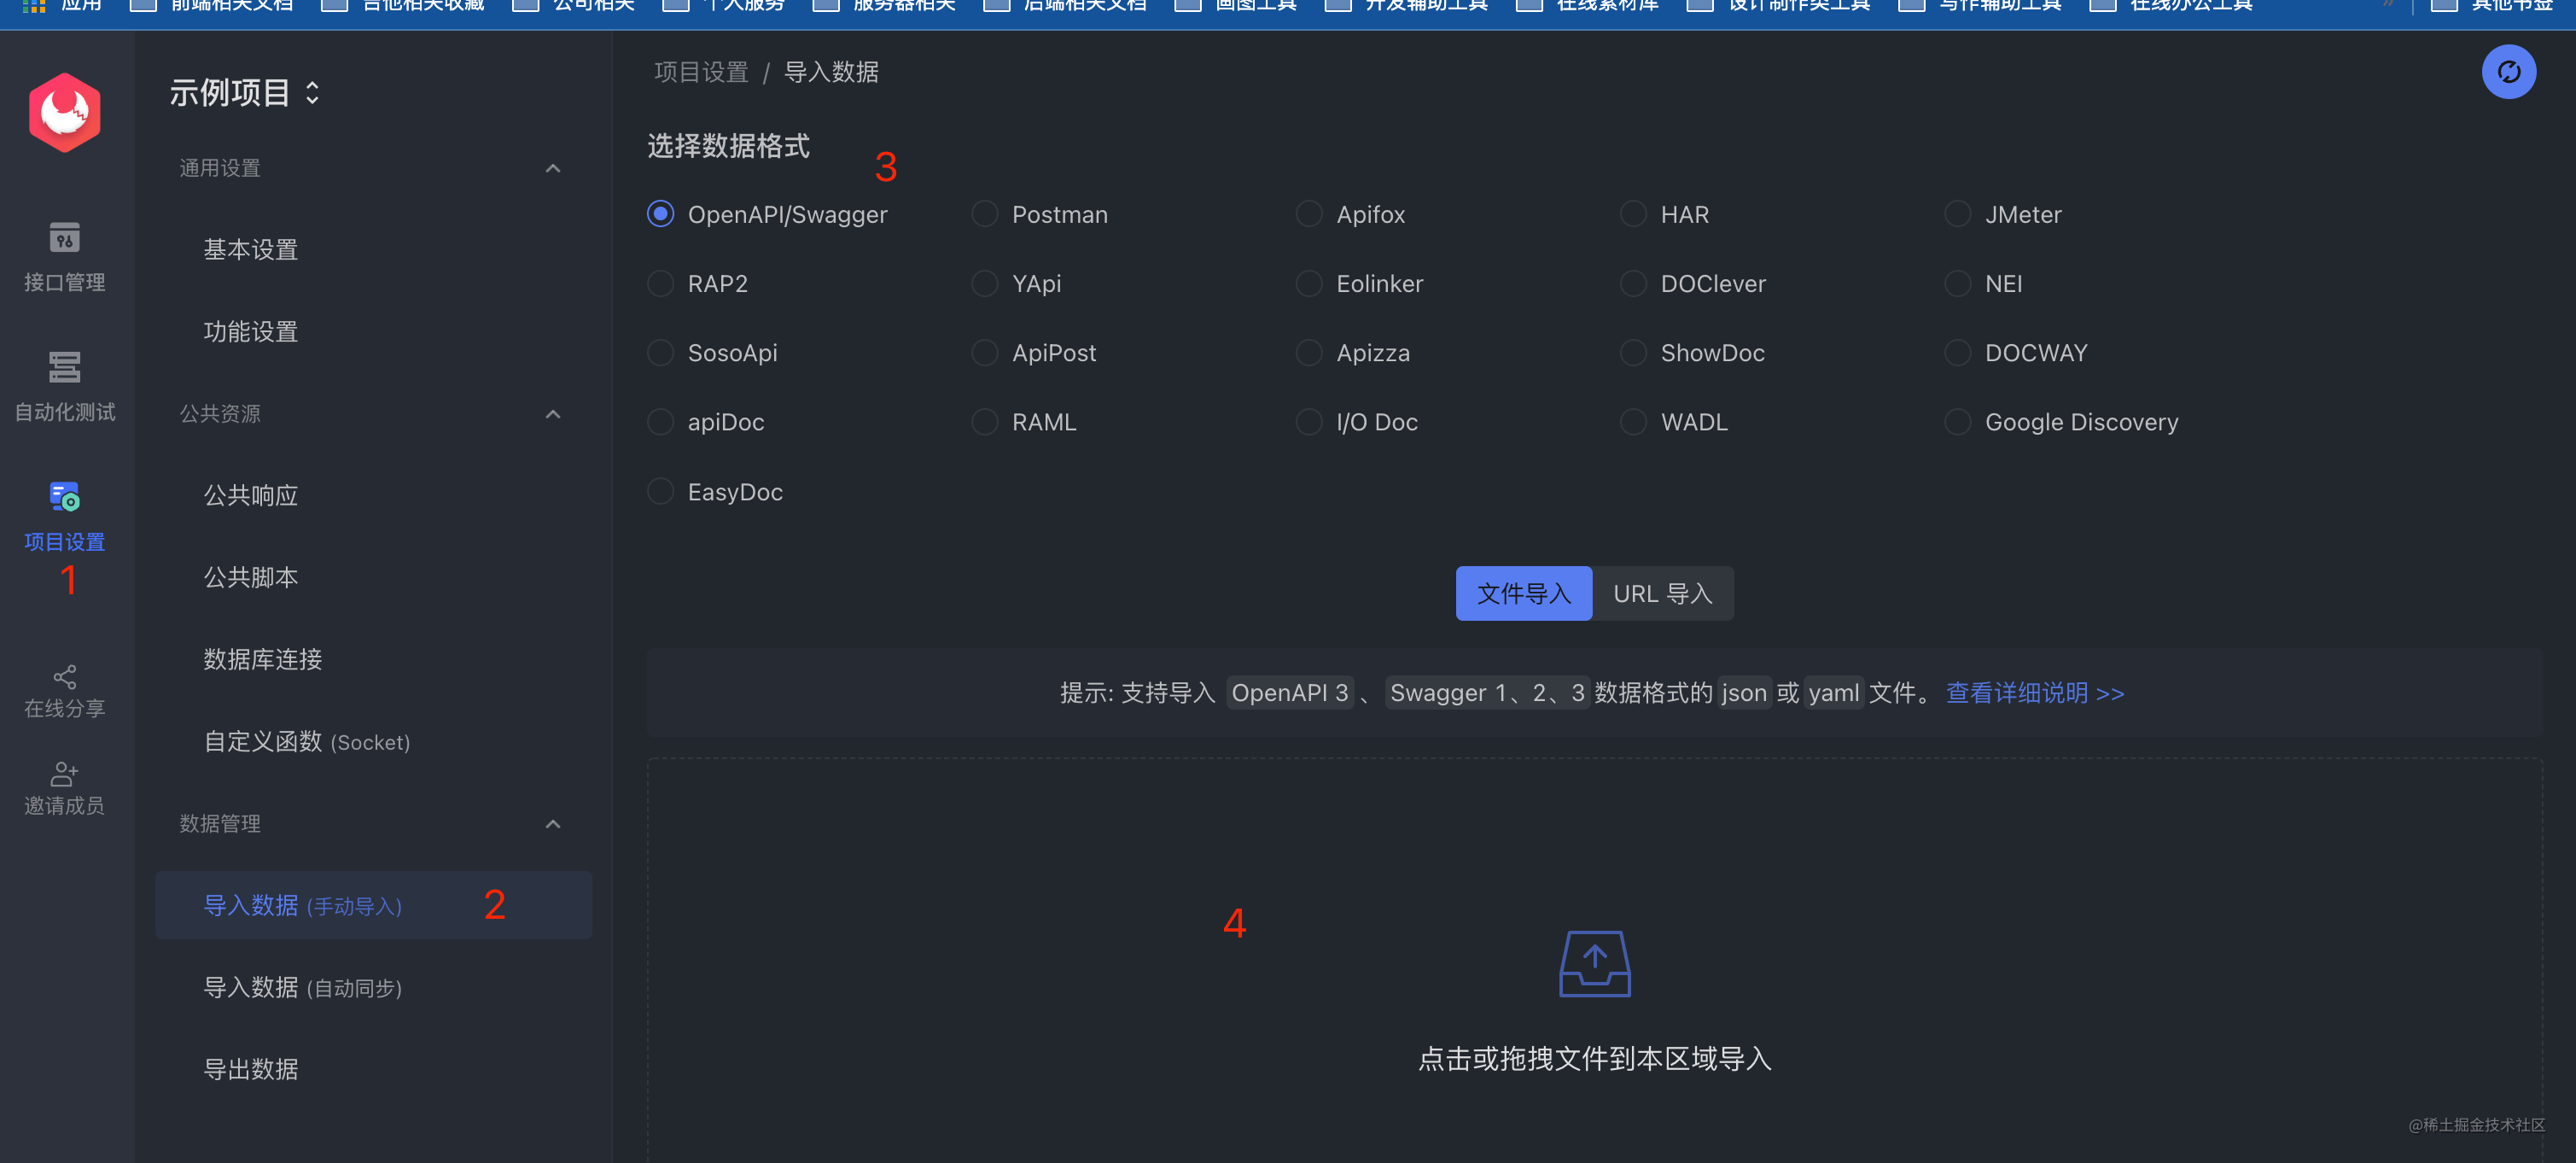
Task: Choose the HAR format radio button
Action: [1633, 214]
